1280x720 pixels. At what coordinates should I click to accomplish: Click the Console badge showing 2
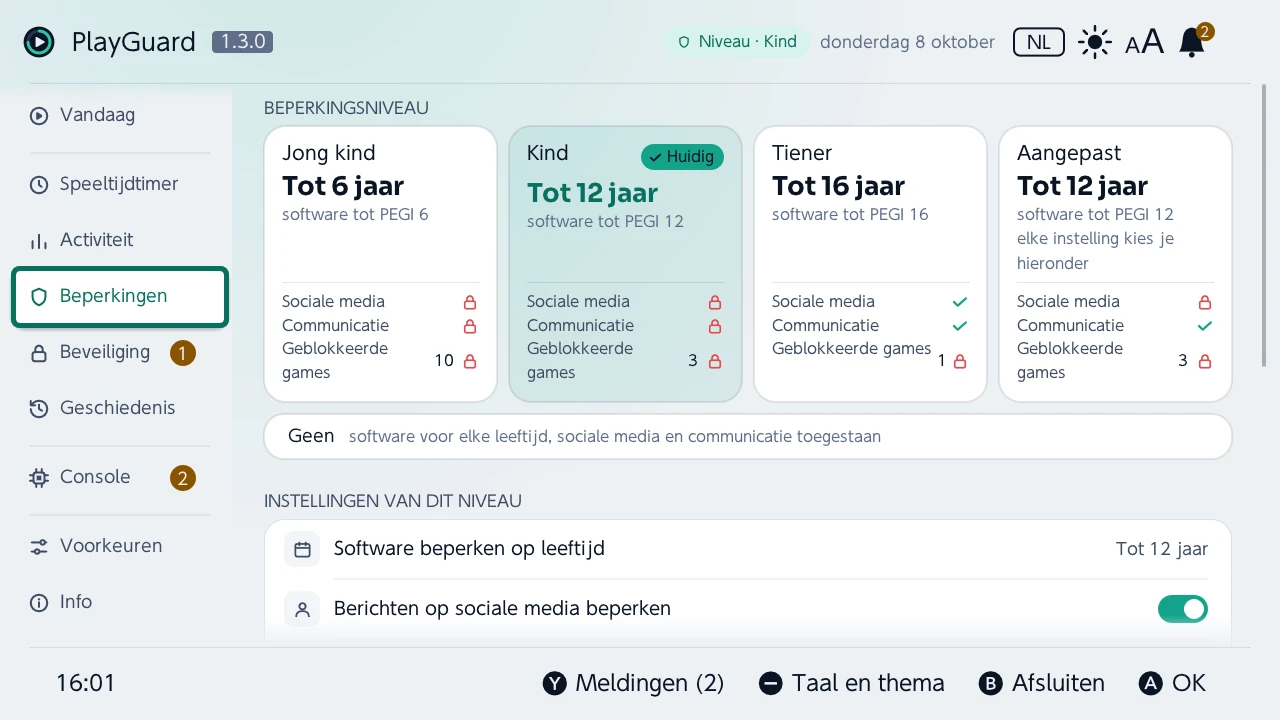pyautogui.click(x=182, y=478)
